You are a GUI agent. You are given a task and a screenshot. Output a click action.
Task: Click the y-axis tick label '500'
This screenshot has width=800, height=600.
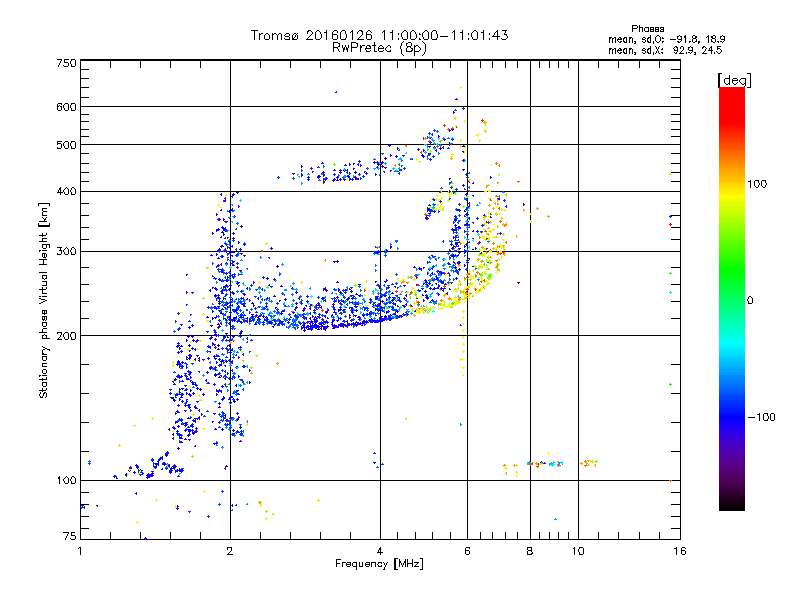(x=67, y=145)
